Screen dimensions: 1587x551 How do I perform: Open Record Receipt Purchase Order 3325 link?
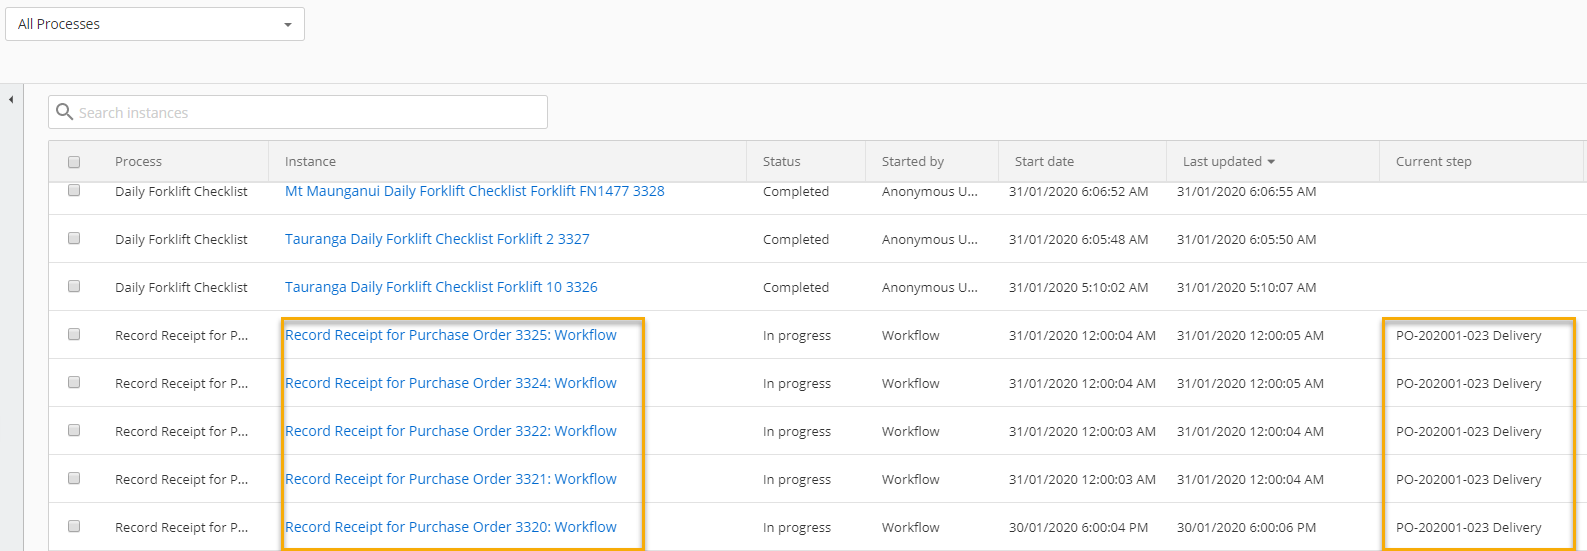pos(450,335)
